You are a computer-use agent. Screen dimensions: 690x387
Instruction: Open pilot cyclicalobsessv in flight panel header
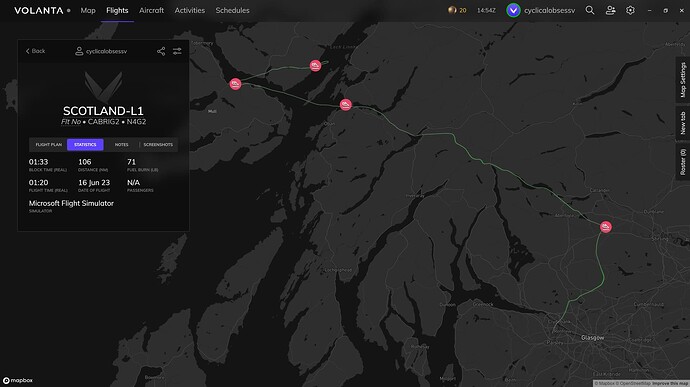[101, 52]
